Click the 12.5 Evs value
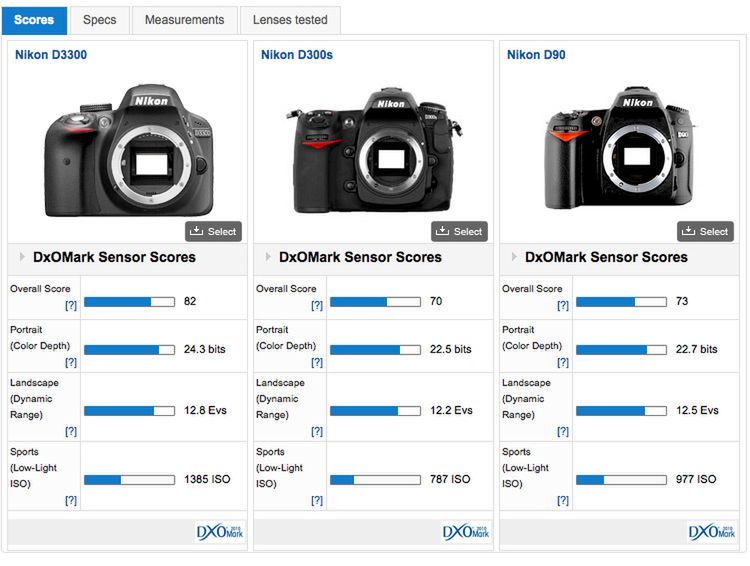 (x=697, y=411)
